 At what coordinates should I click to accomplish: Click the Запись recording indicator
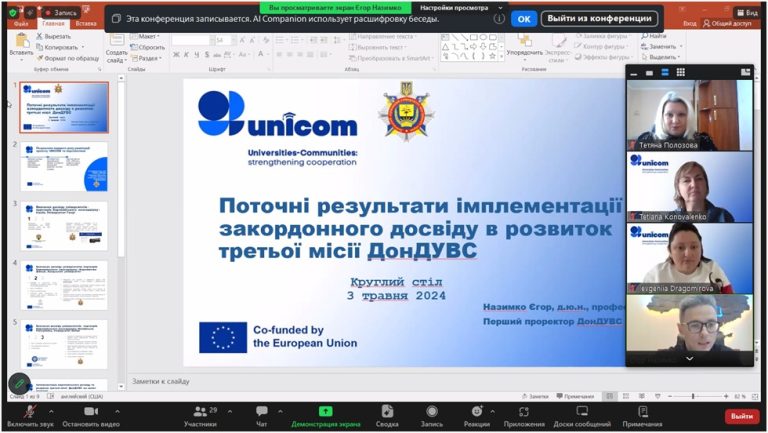tap(62, 12)
